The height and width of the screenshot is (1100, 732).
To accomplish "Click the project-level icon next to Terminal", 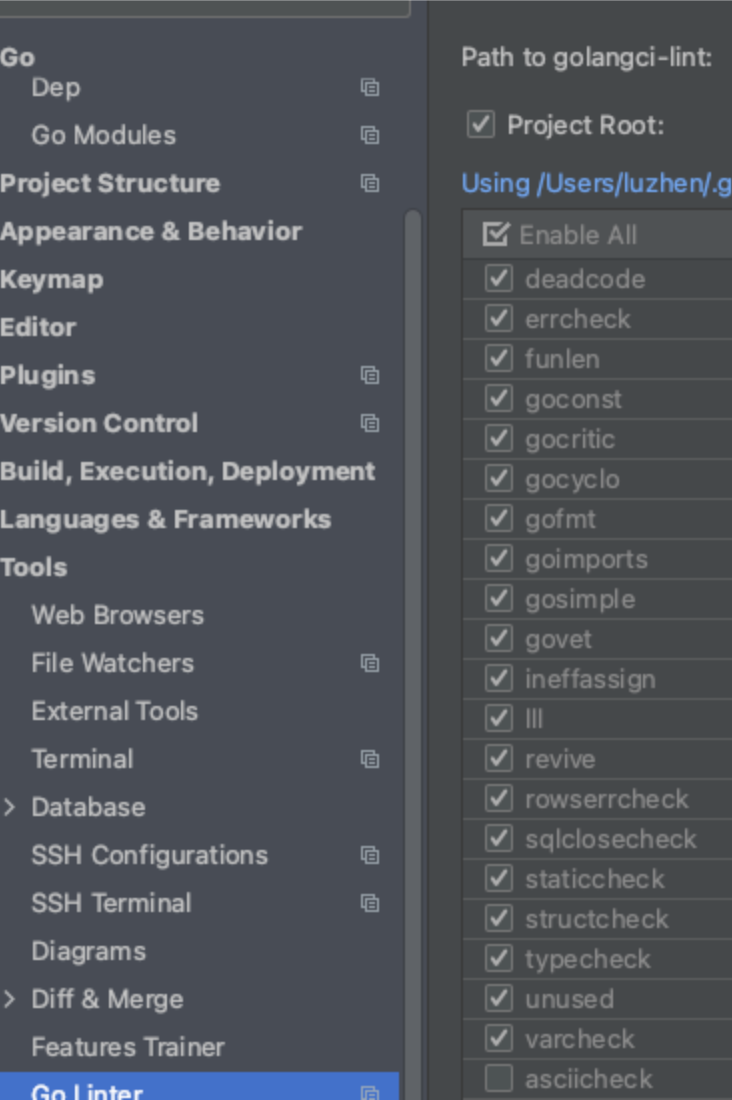I will 370,759.
